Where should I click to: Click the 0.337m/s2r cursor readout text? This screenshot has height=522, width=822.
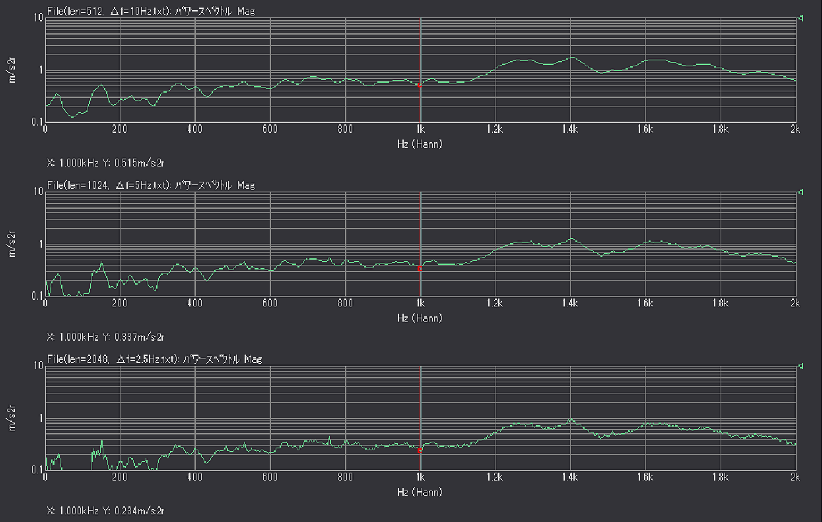[x=104, y=335]
